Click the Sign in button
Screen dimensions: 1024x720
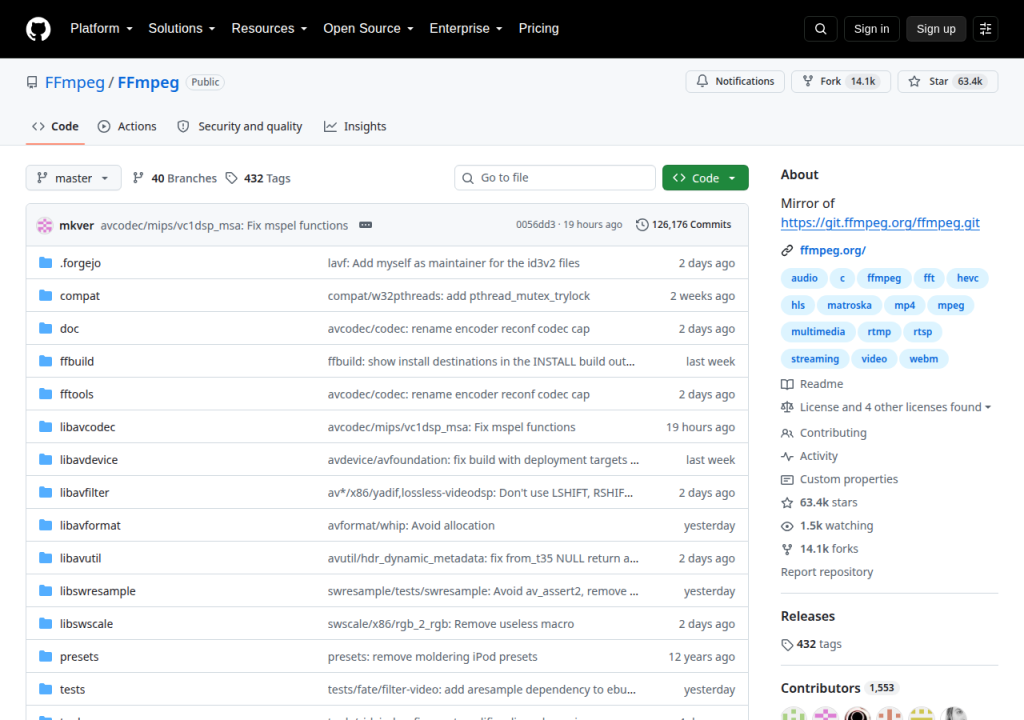pos(871,29)
